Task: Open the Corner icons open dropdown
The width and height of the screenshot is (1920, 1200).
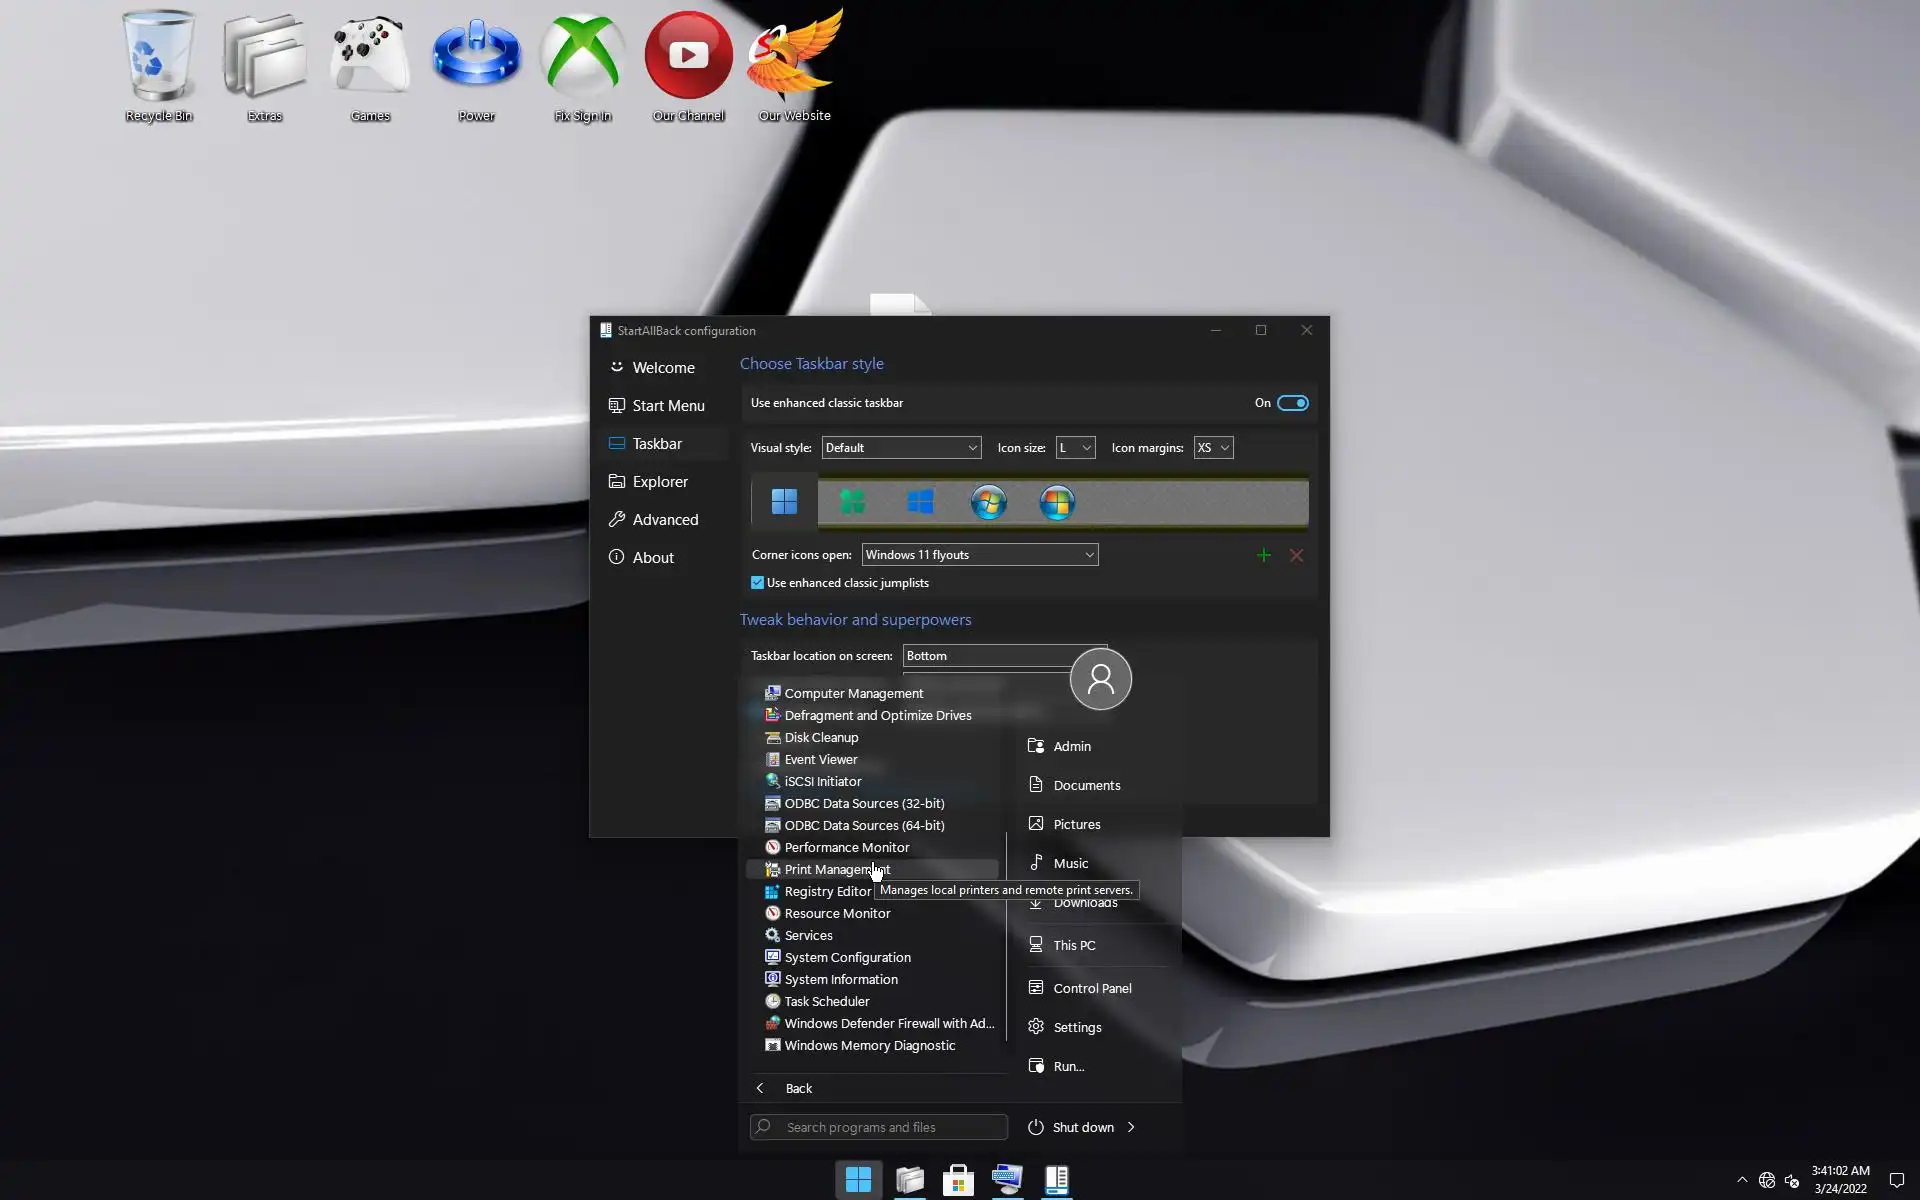Action: (979, 555)
